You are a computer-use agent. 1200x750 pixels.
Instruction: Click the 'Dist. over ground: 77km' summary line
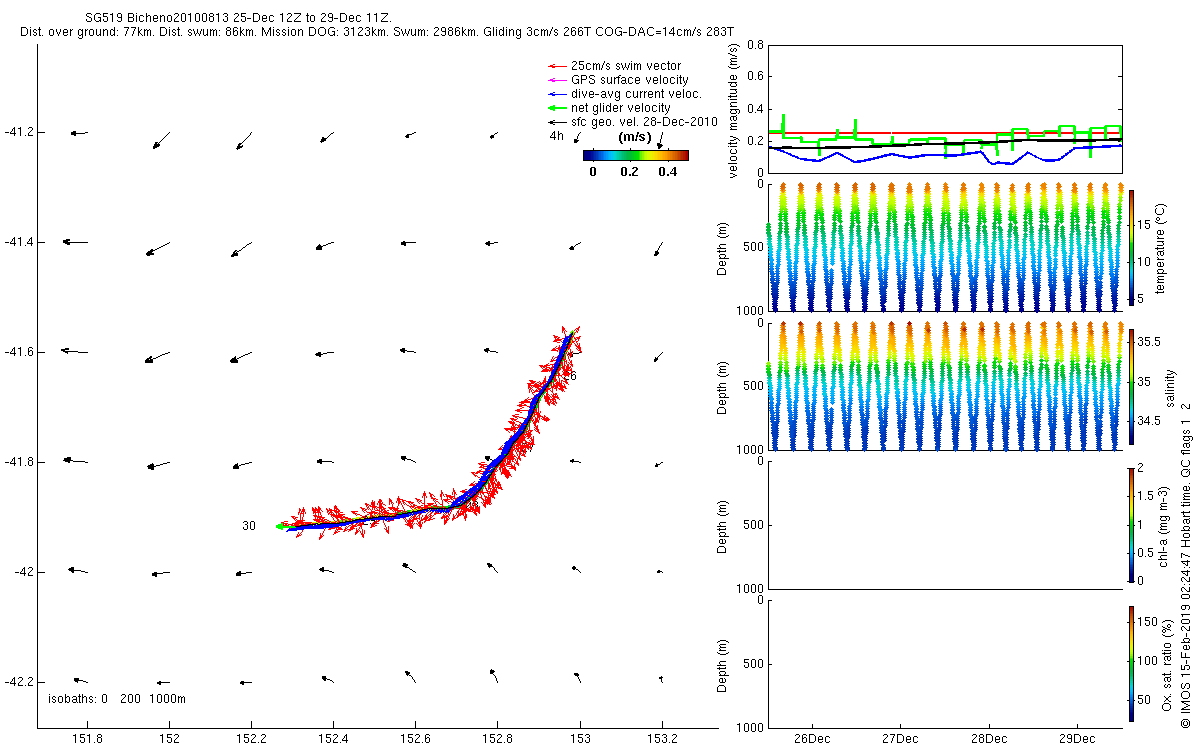click(376, 33)
